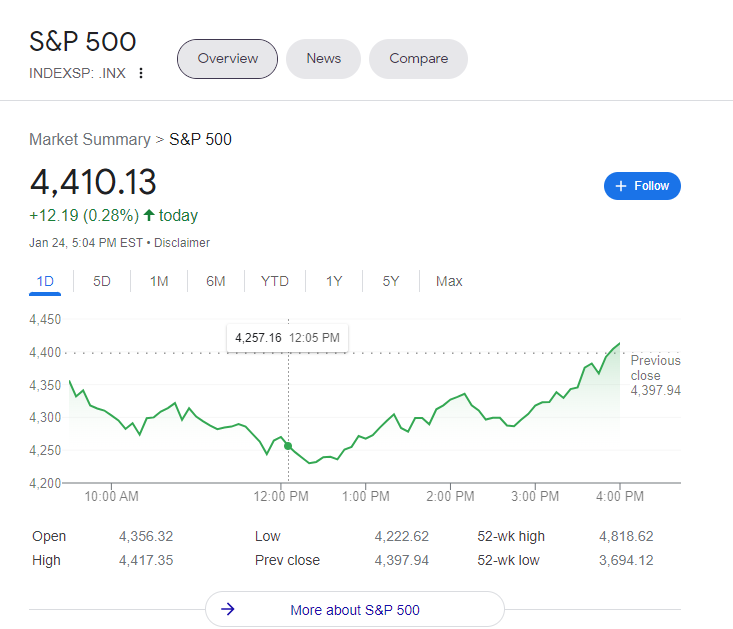Image resolution: width=733 pixels, height=629 pixels.
Task: Click the plus icon on Follow button
Action: 621,186
